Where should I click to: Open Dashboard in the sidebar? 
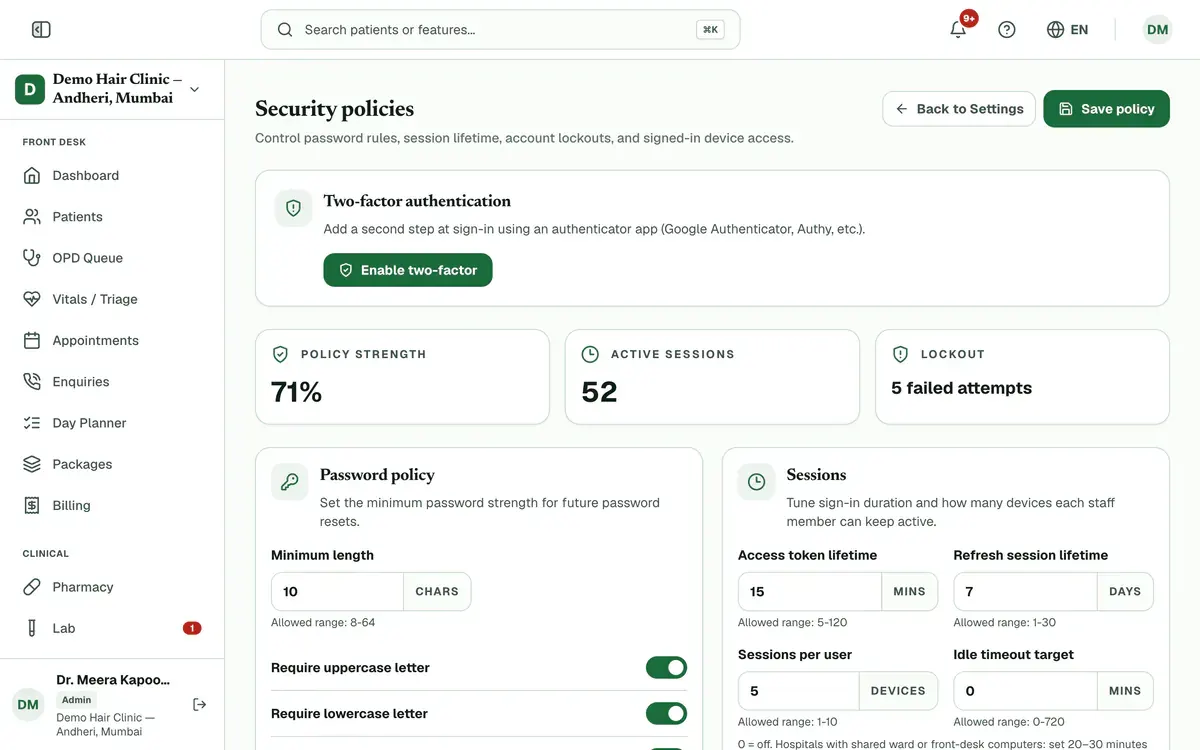pyautogui.click(x=112, y=175)
